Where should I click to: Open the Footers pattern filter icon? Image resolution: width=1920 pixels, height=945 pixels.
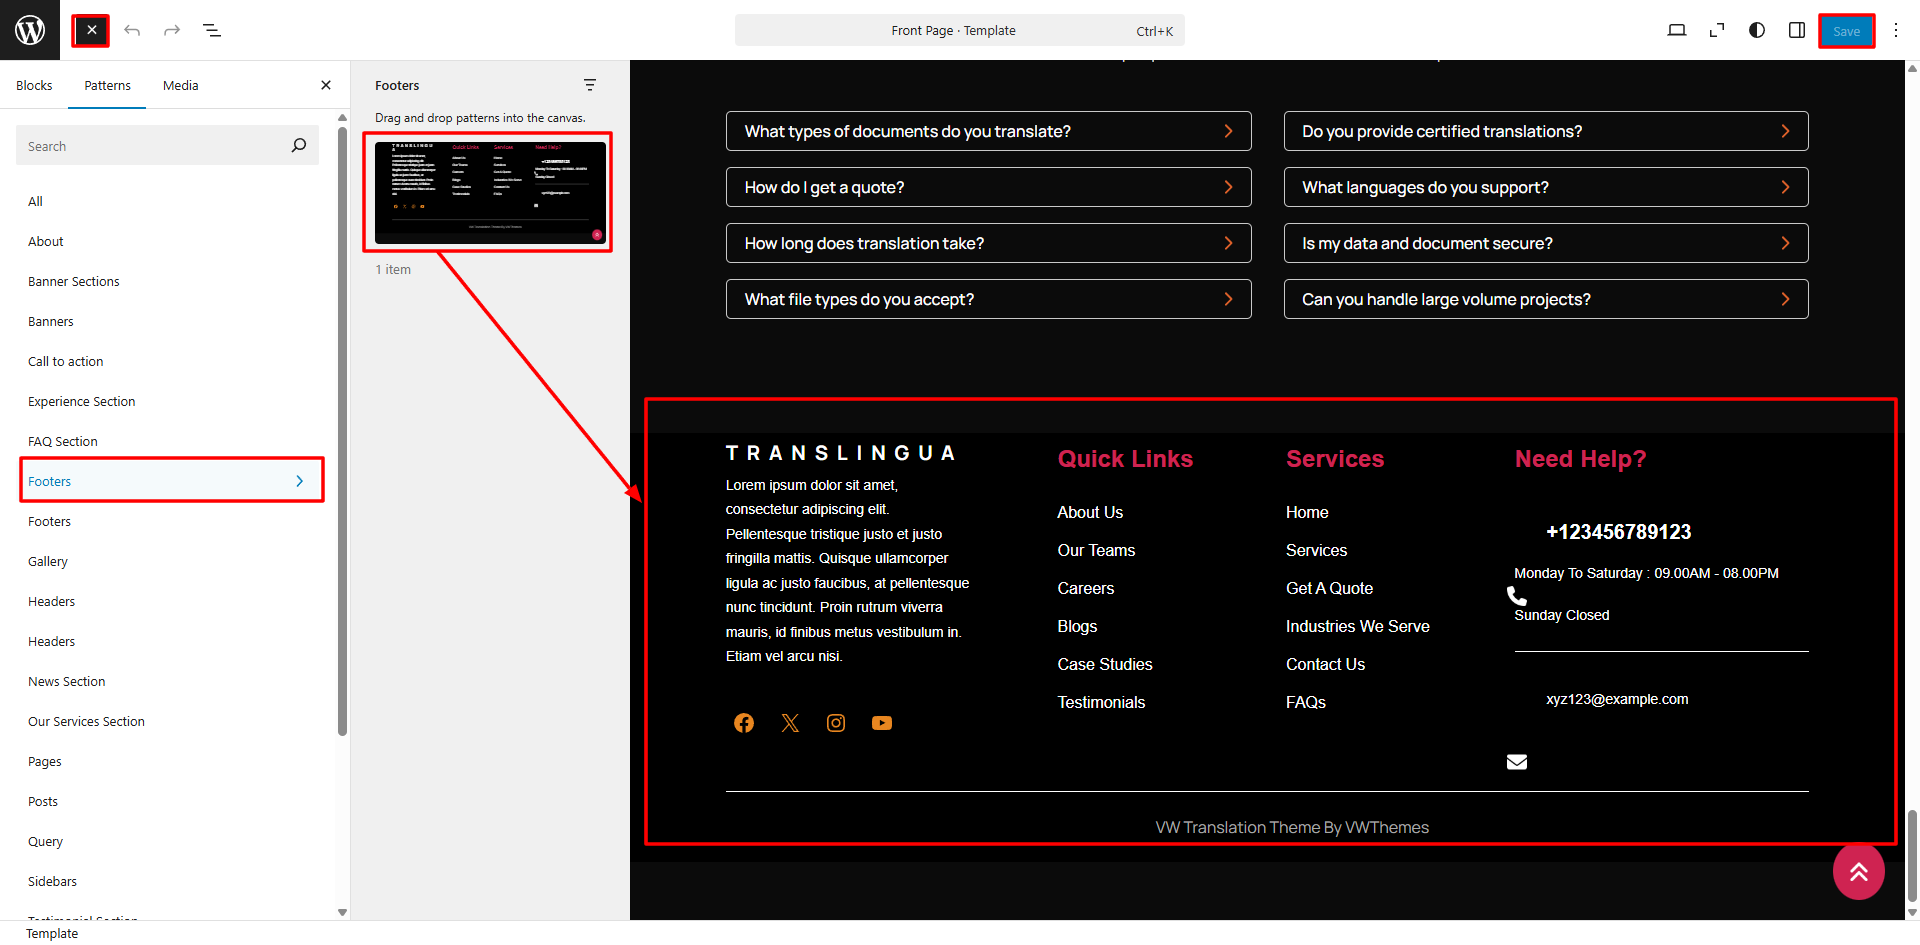pyautogui.click(x=590, y=85)
